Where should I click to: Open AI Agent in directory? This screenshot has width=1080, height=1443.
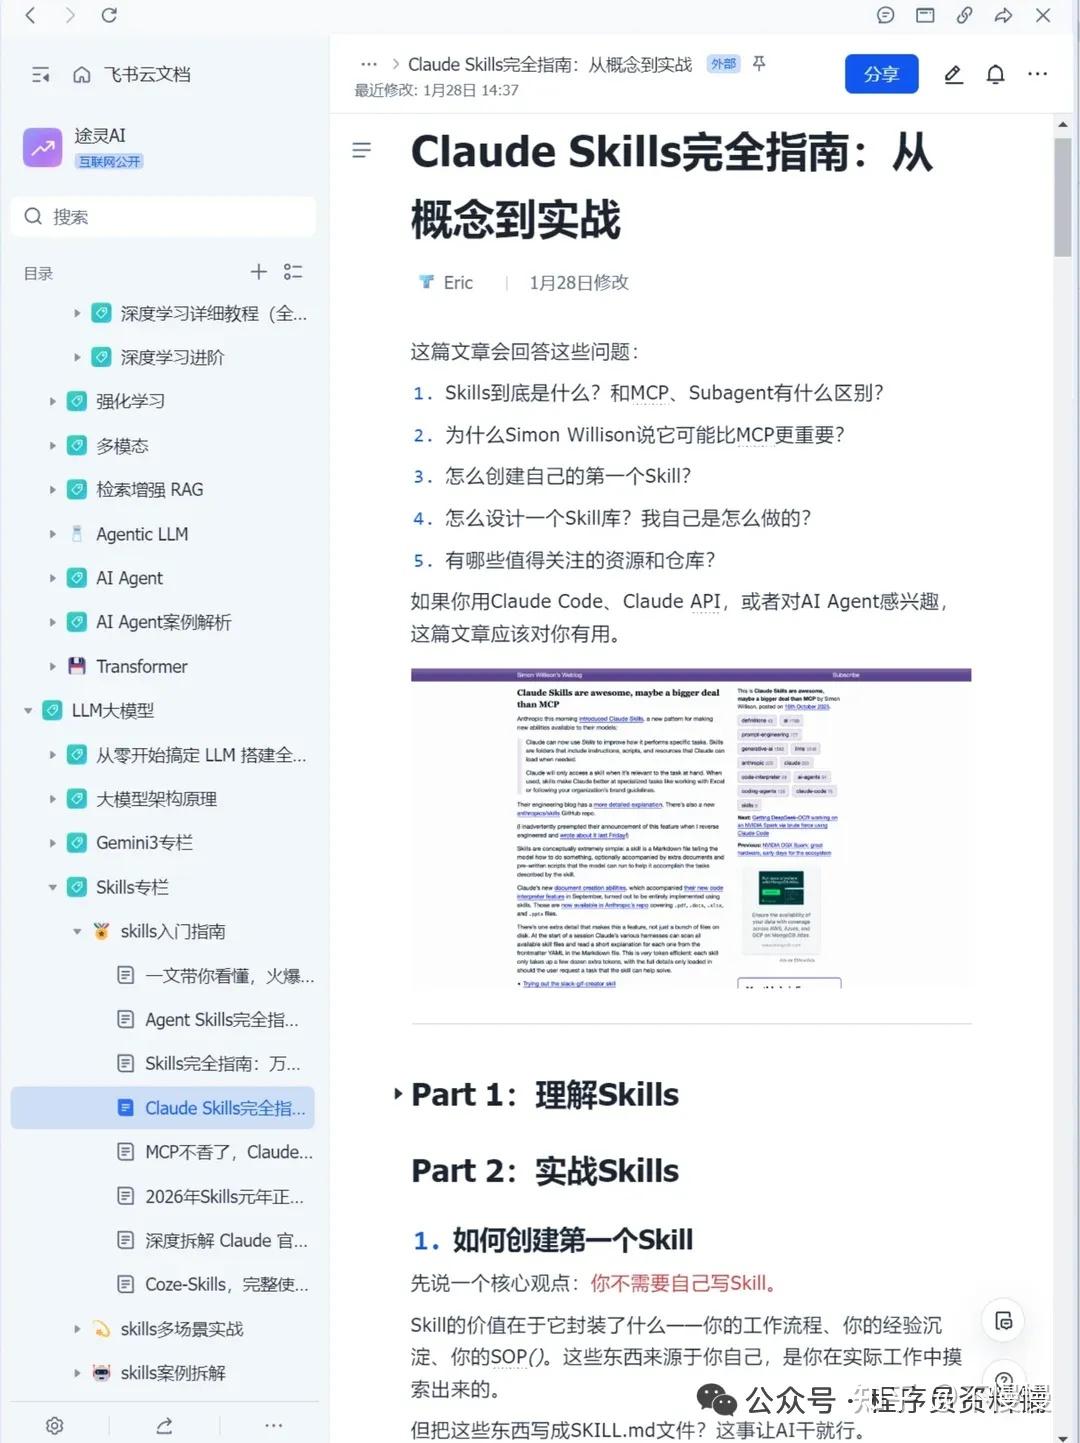[x=129, y=578]
